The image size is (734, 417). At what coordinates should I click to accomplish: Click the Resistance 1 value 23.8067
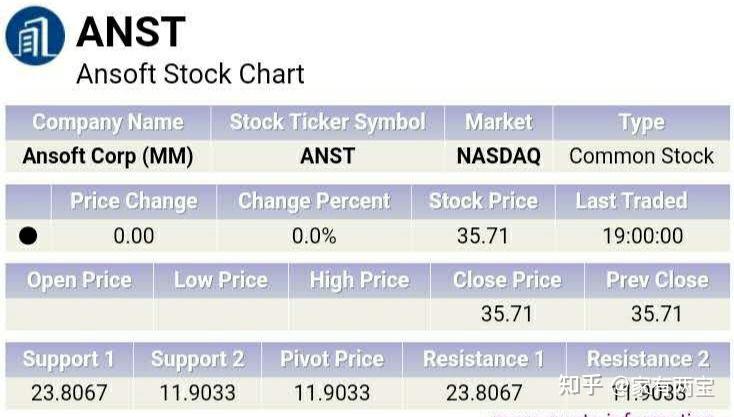pos(484,392)
